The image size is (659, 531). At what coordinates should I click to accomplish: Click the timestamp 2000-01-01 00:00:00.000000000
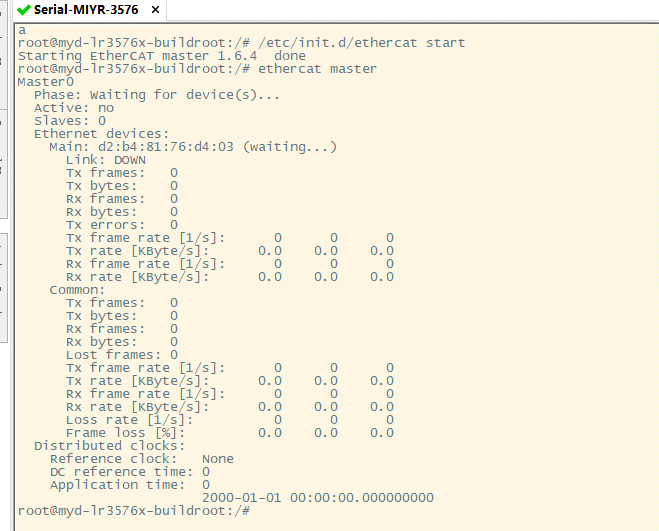click(318, 498)
